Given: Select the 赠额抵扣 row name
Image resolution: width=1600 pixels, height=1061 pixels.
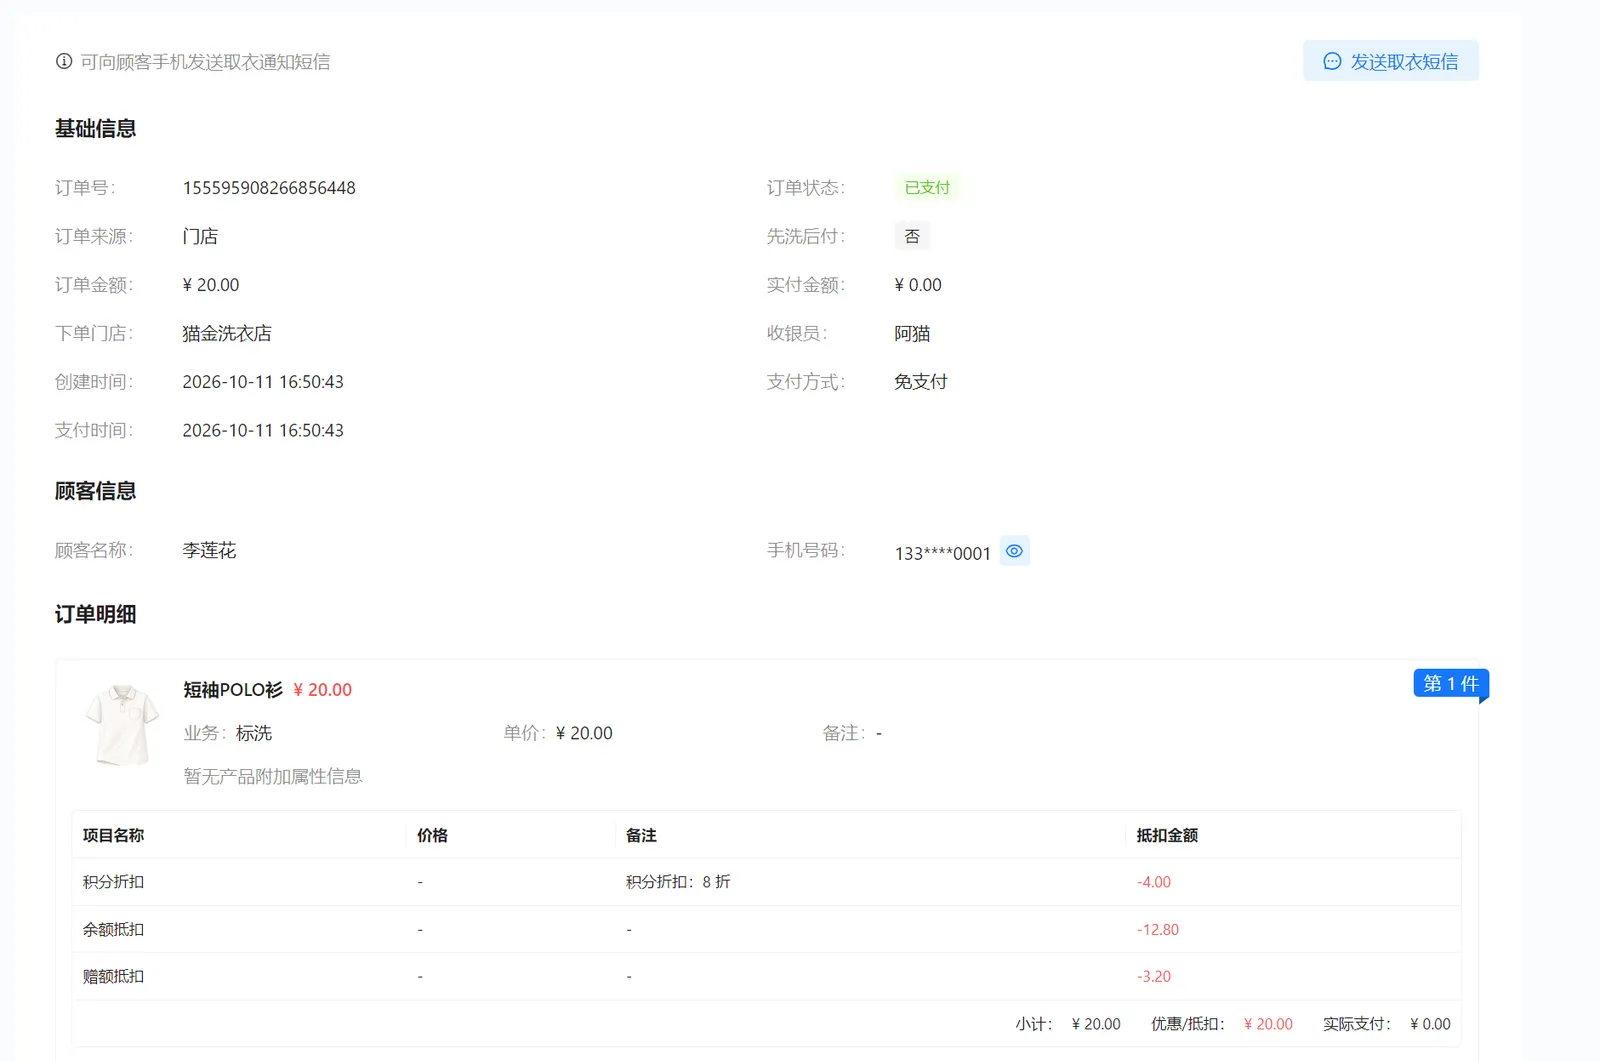Looking at the screenshot, I should coord(113,976).
